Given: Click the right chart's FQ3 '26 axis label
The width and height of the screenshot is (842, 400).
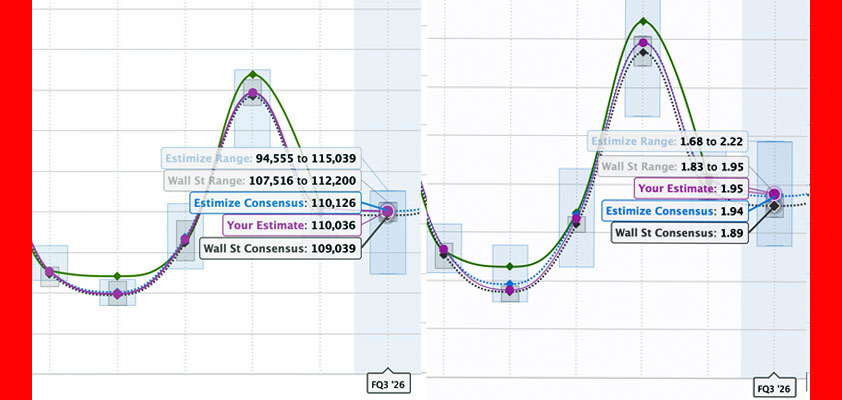Looking at the screenshot, I should click(x=774, y=388).
